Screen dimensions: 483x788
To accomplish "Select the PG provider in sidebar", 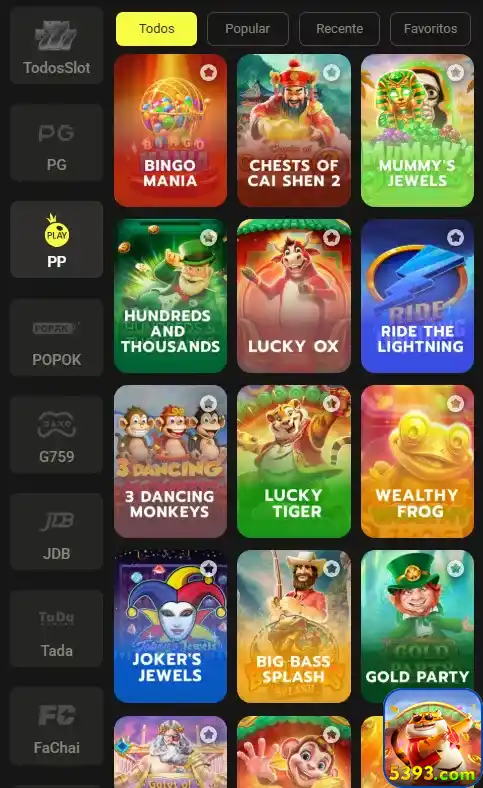I will 56,143.
